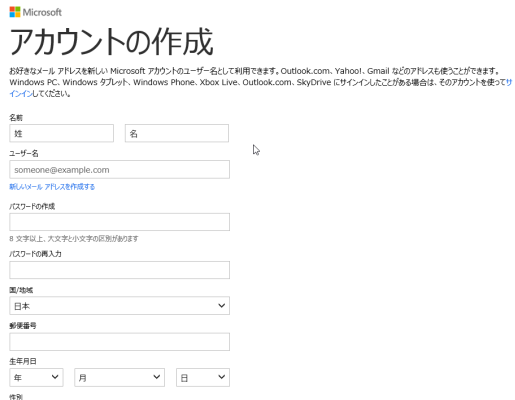Click the パスワードの再入力 label
The image size is (515, 400).
tap(35, 254)
